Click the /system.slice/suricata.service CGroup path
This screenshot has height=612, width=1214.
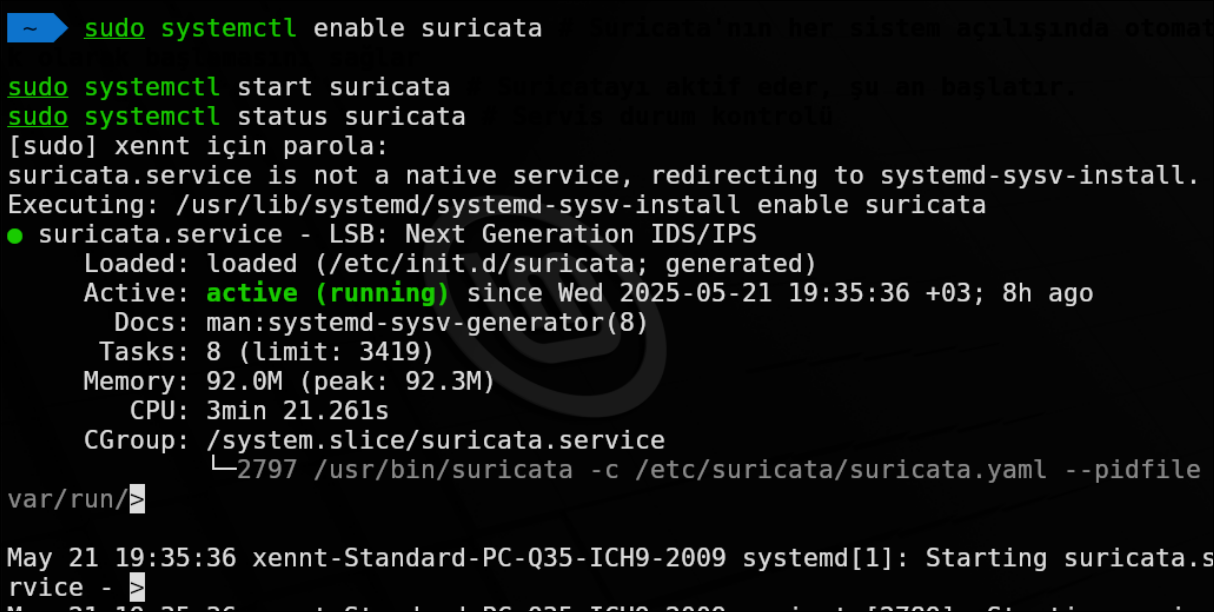[x=435, y=440]
